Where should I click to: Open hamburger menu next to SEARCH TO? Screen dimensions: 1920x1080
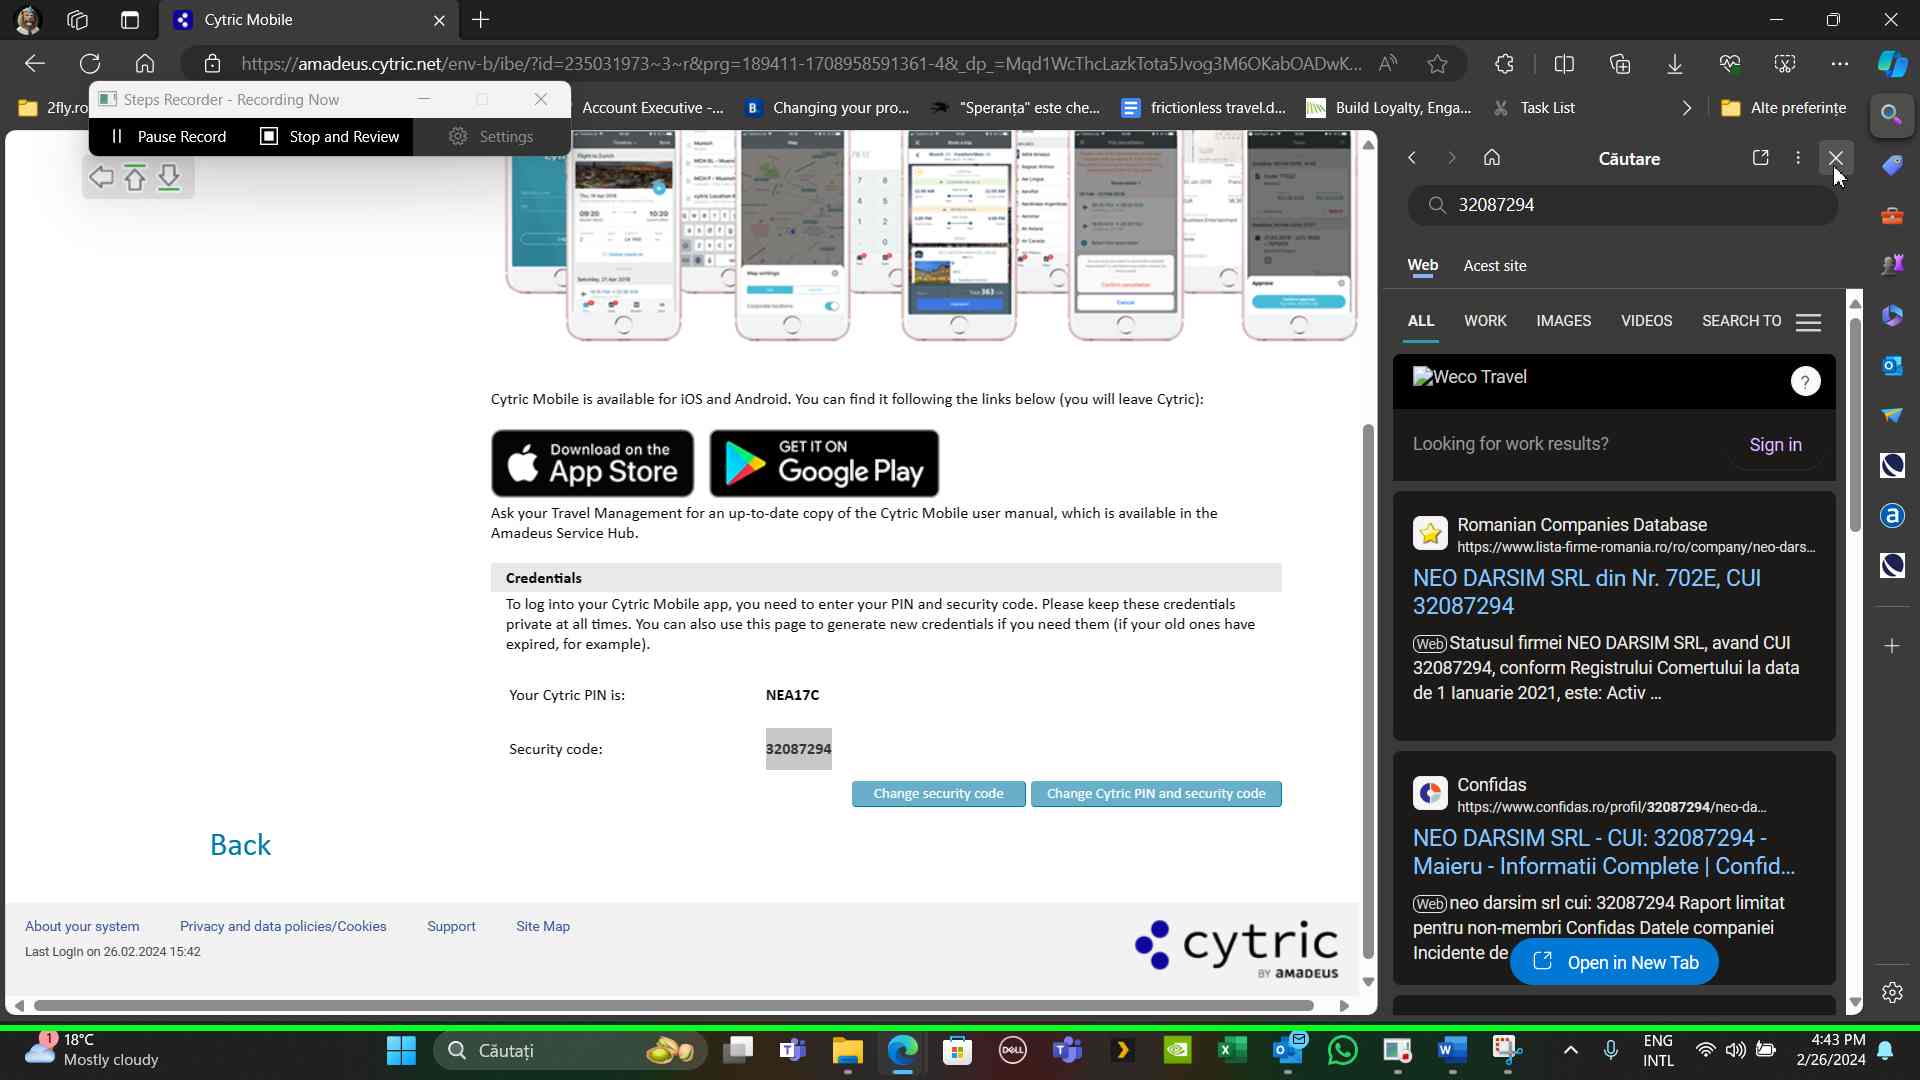click(1808, 322)
